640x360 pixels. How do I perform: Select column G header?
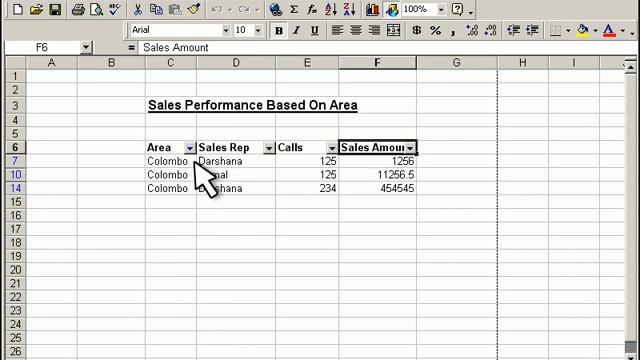(456, 62)
